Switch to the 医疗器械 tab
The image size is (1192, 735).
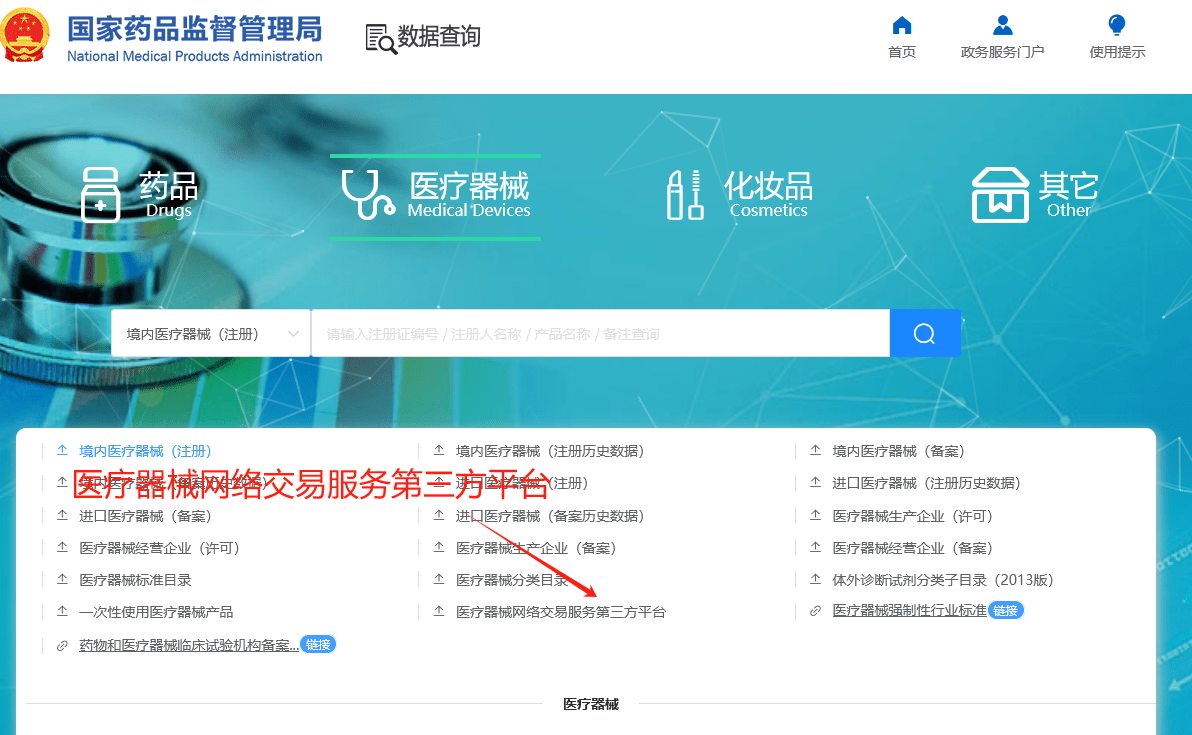(x=435, y=195)
